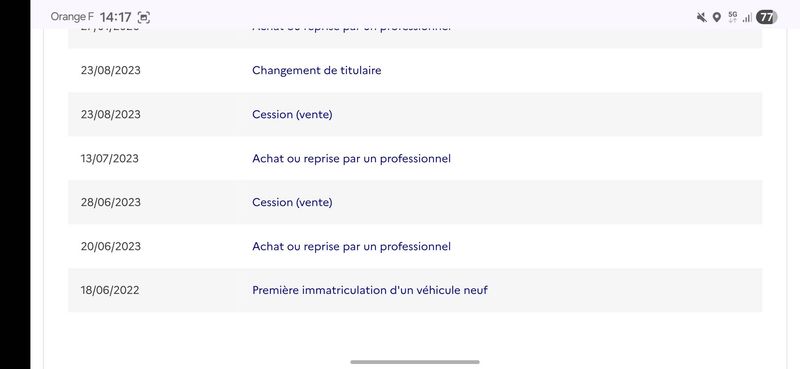Open Cession (vente) dated 28/06/2023
The image size is (800, 369).
[292, 203]
